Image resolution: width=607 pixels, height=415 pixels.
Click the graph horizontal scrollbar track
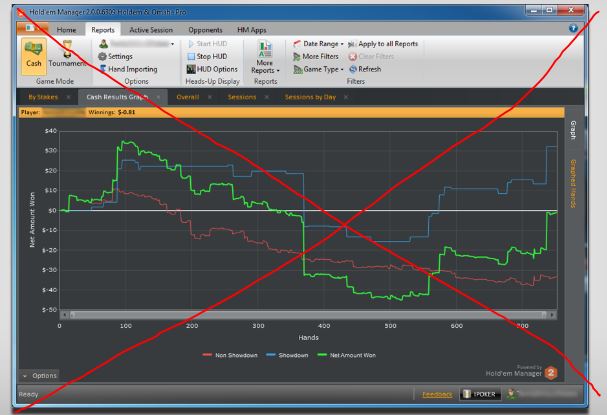click(309, 315)
